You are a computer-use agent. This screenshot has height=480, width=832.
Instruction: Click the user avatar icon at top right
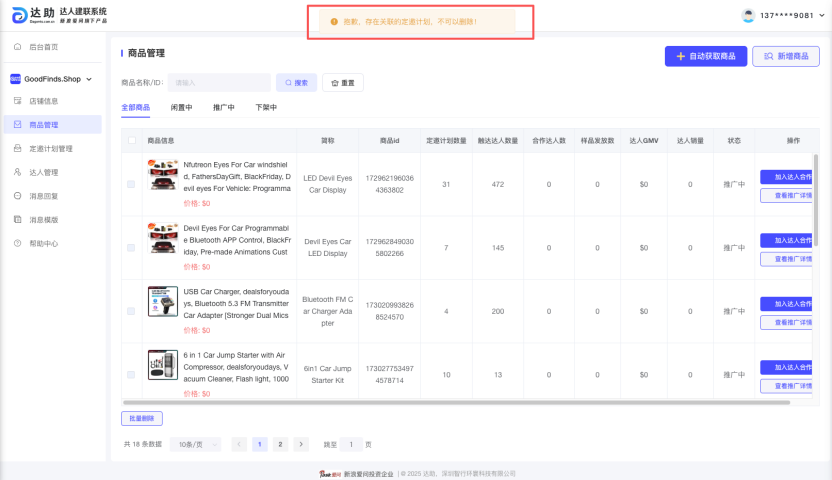(x=748, y=15)
